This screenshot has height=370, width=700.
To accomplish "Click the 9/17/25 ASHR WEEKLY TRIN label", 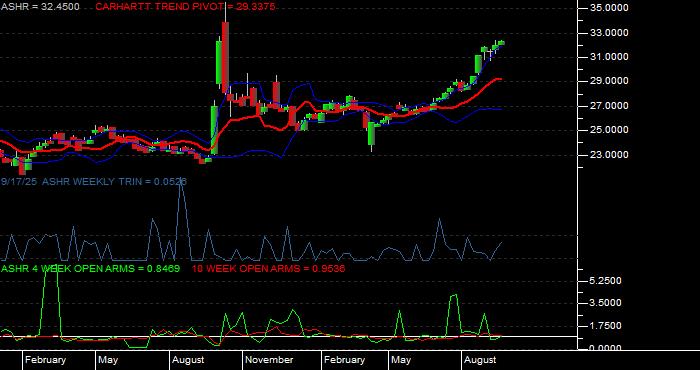I will (x=94, y=181).
